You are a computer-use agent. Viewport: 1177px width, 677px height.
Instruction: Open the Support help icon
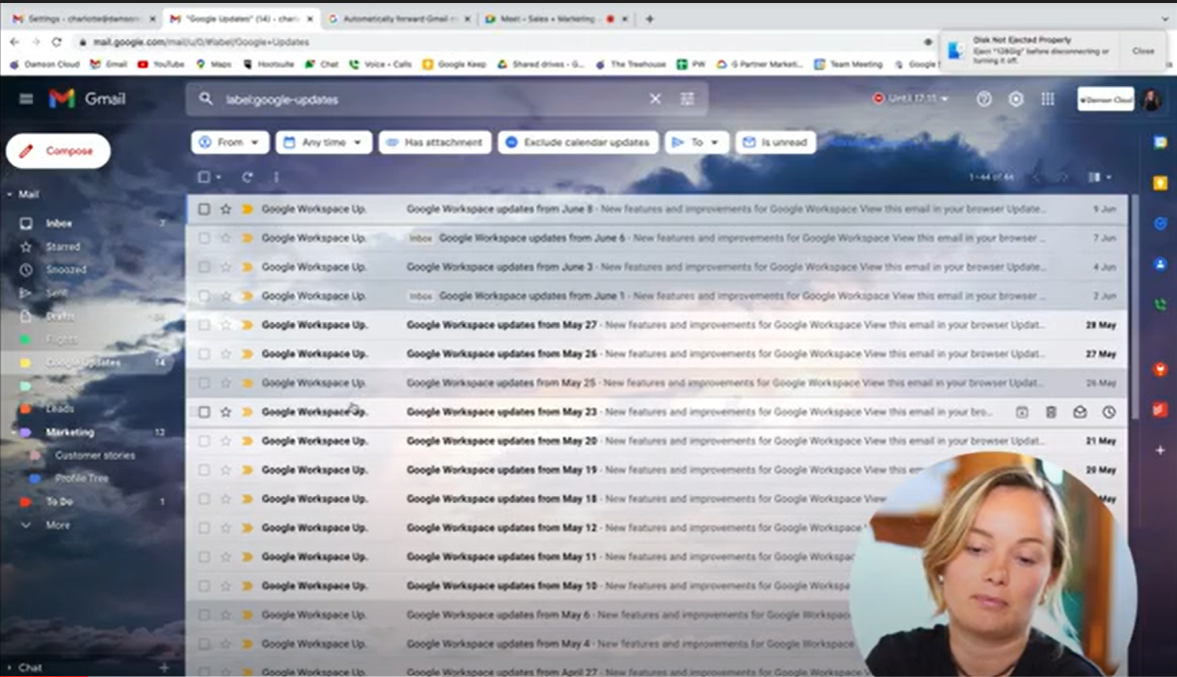[984, 99]
